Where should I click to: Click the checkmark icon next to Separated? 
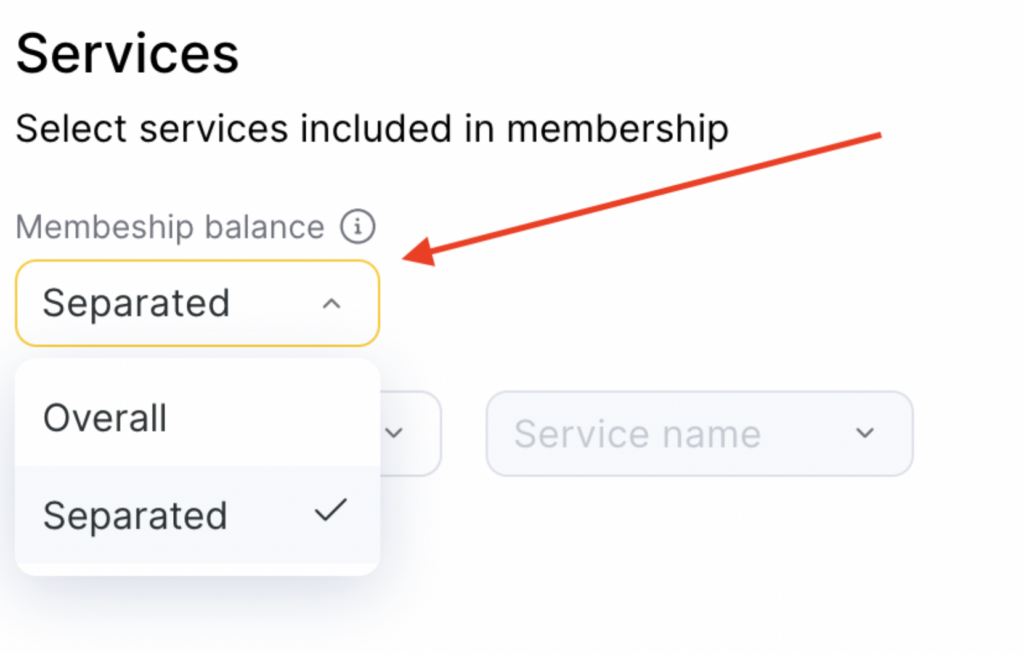click(330, 512)
